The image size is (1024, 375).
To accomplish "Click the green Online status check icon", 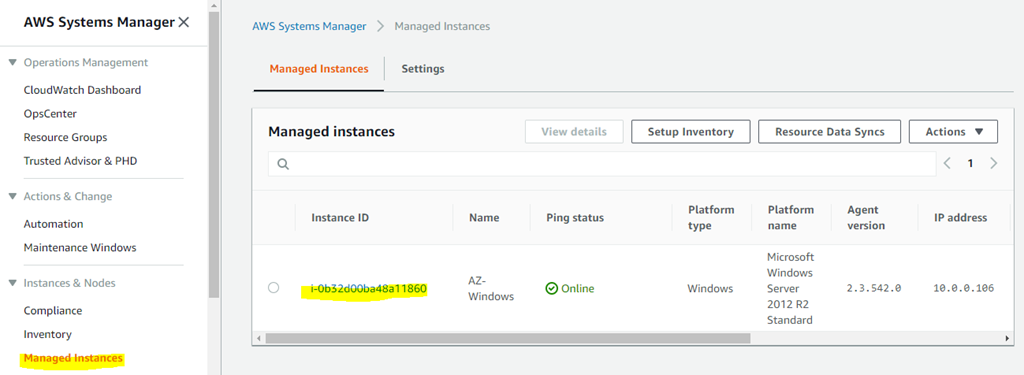I will click(551, 288).
